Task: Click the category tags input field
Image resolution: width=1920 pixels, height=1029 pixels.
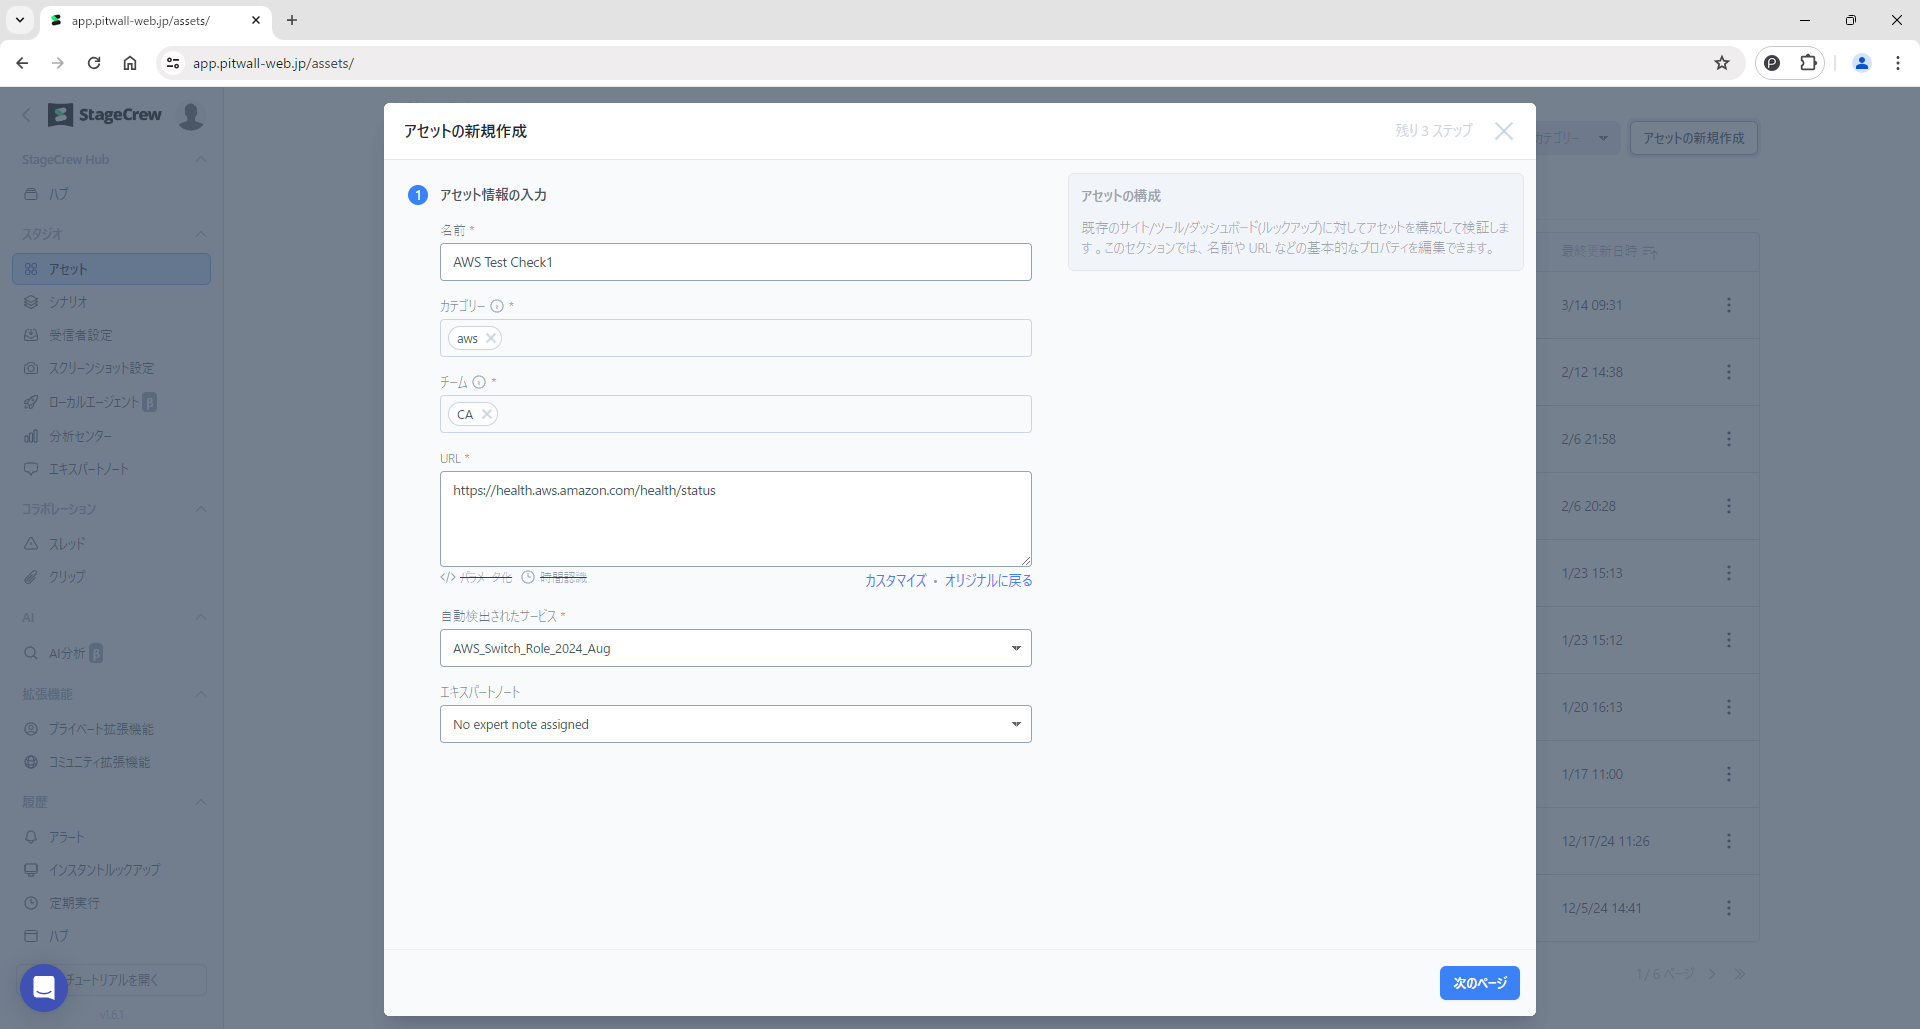Action: (x=765, y=338)
